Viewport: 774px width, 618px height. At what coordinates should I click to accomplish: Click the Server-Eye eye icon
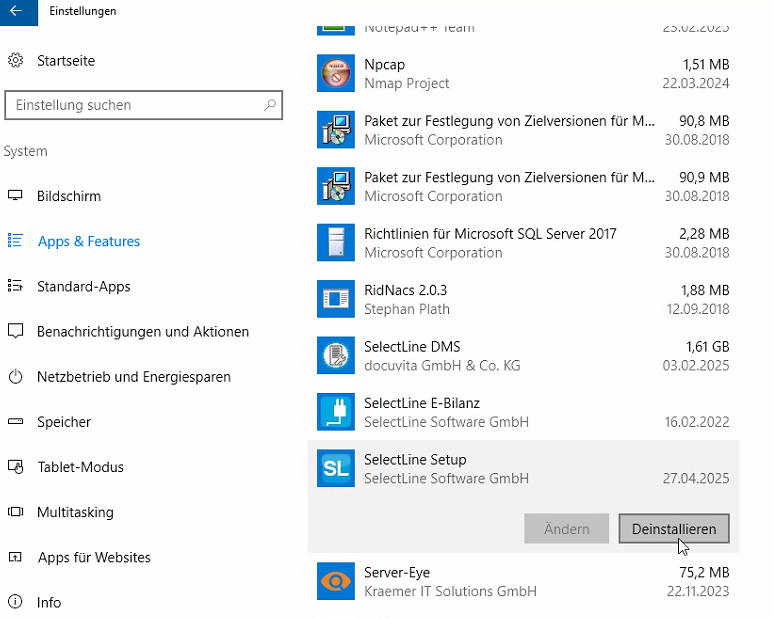[336, 581]
